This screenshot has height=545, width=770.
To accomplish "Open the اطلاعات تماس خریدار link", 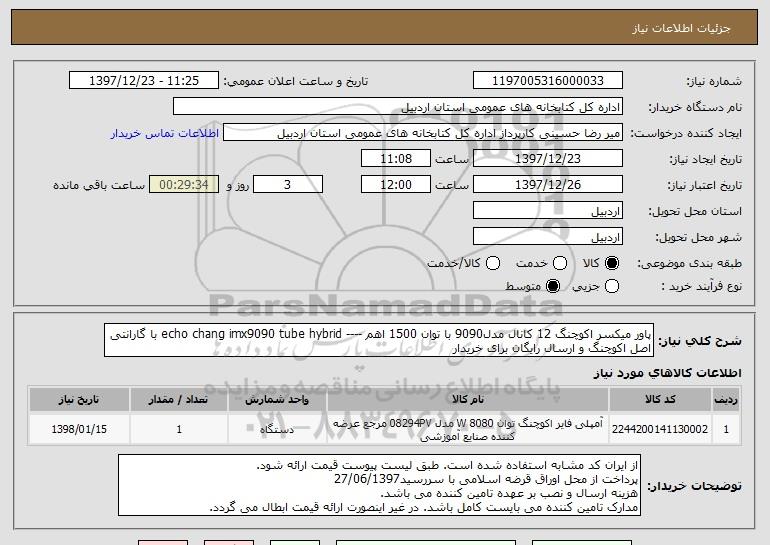I will tap(165, 133).
